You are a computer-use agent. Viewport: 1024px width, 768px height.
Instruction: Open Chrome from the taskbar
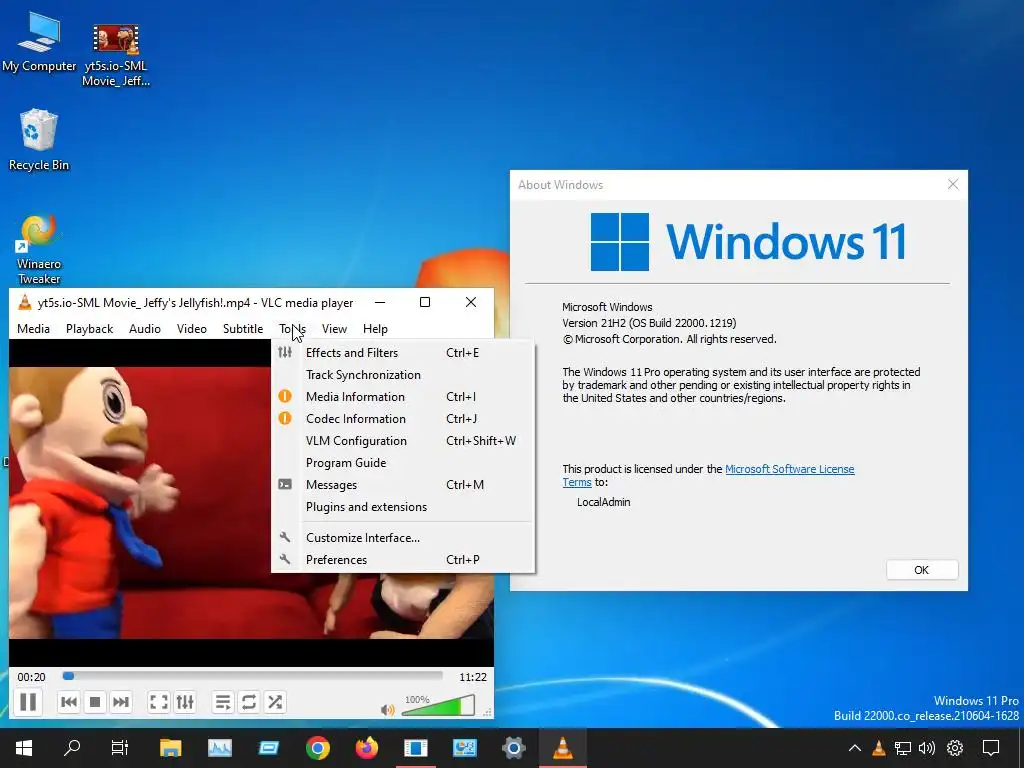[318, 748]
